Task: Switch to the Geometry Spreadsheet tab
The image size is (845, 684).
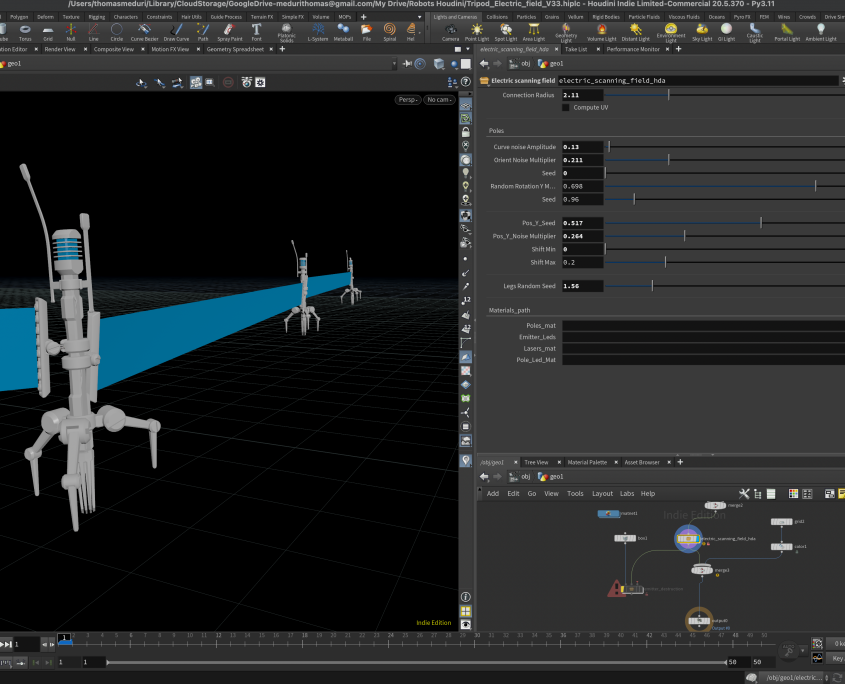Action: 235,49
